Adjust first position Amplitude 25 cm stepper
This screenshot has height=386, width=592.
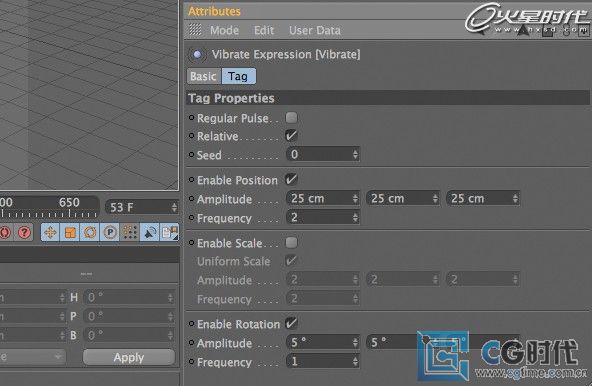point(355,198)
